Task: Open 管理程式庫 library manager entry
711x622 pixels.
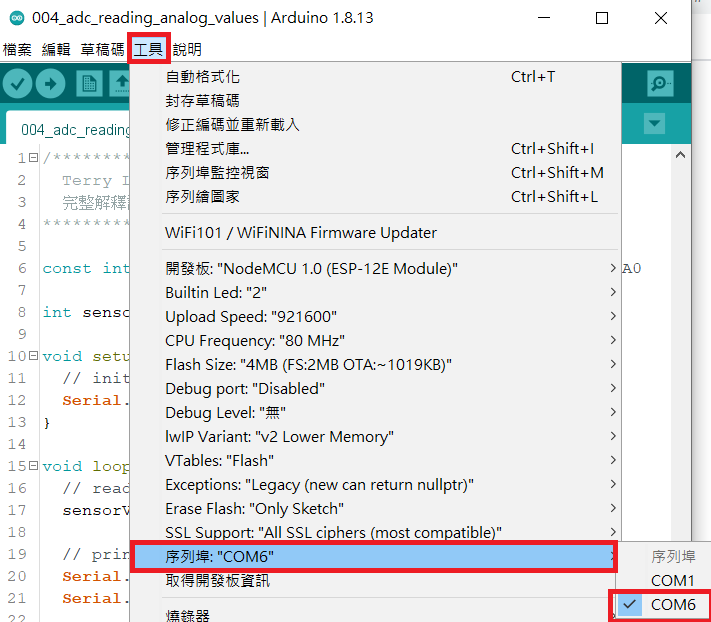Action: (207, 149)
